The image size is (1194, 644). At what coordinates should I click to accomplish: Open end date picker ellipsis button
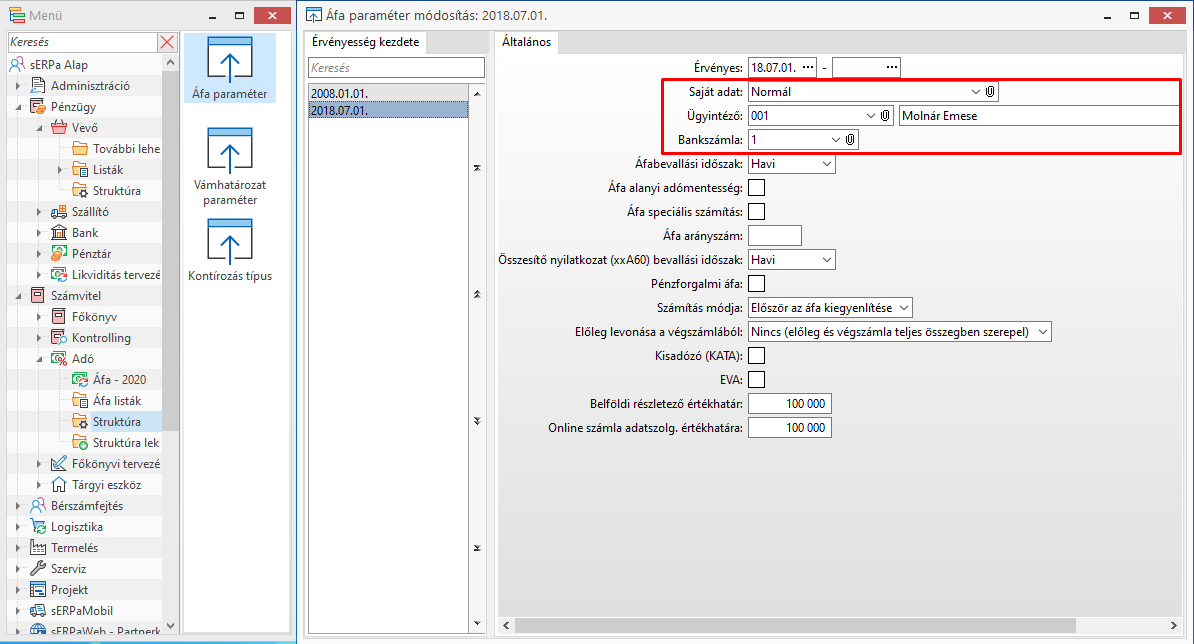coord(892,67)
